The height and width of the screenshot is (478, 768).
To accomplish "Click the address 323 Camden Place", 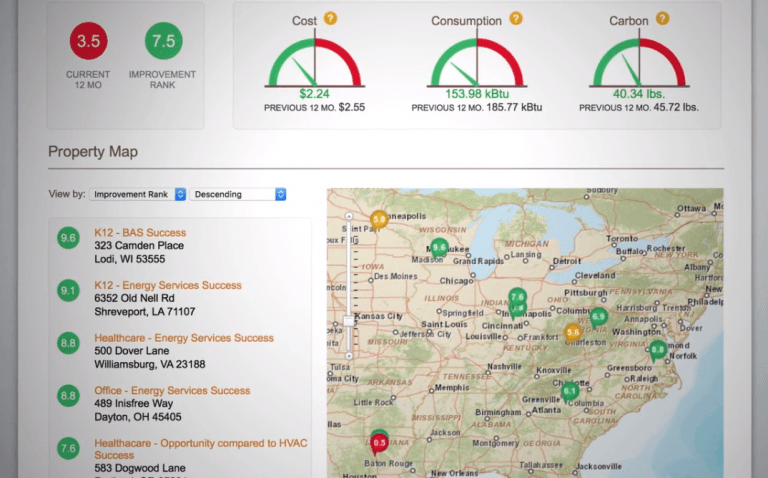I will (x=139, y=245).
